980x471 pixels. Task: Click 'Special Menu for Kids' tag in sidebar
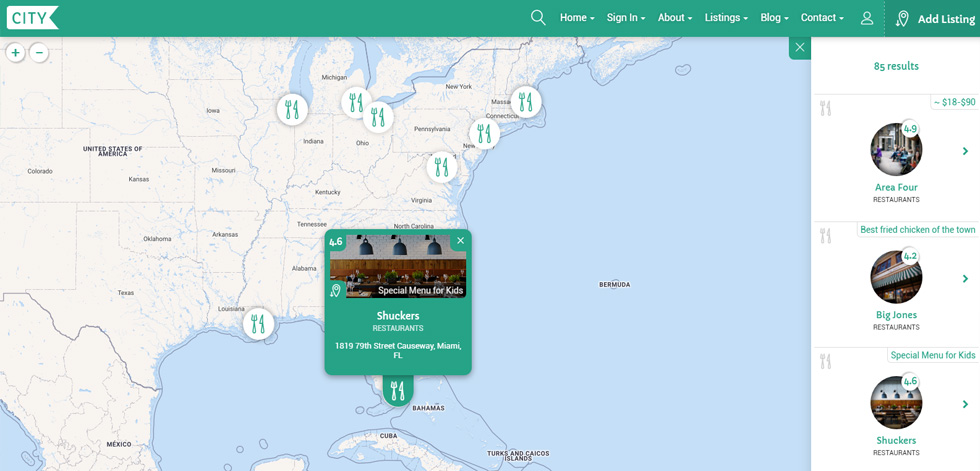pos(932,355)
